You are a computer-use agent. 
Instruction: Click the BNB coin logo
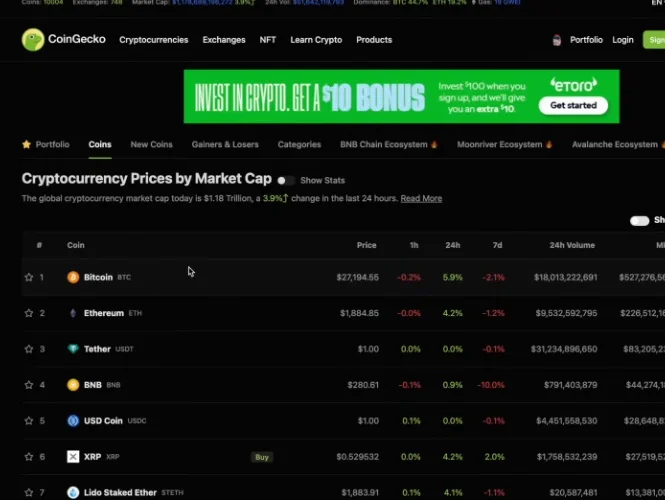(x=73, y=385)
